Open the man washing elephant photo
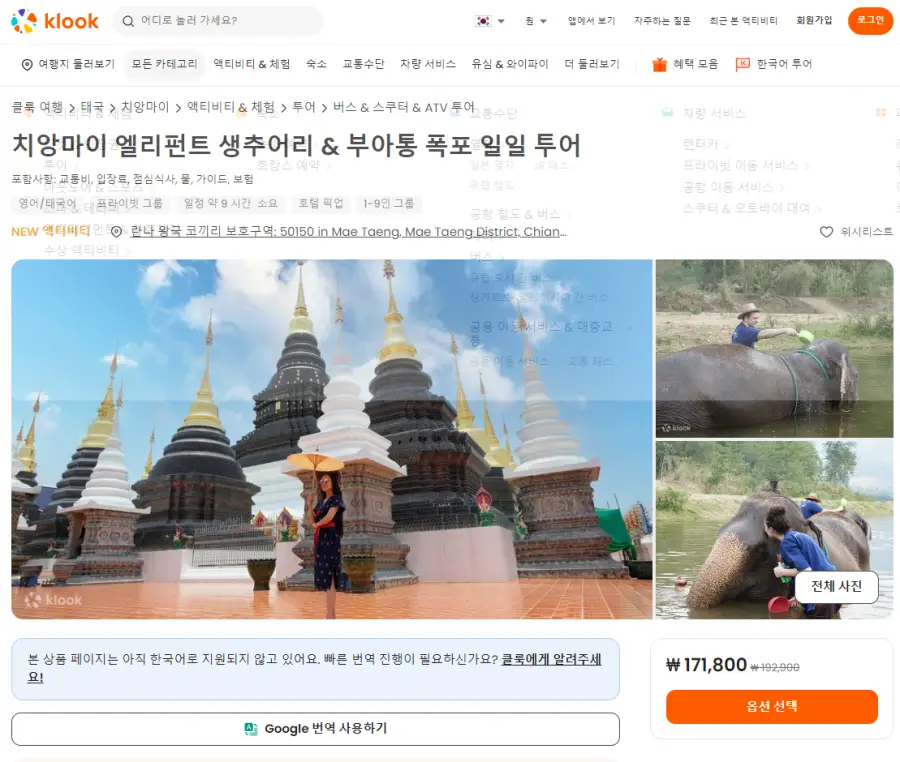 [774, 348]
